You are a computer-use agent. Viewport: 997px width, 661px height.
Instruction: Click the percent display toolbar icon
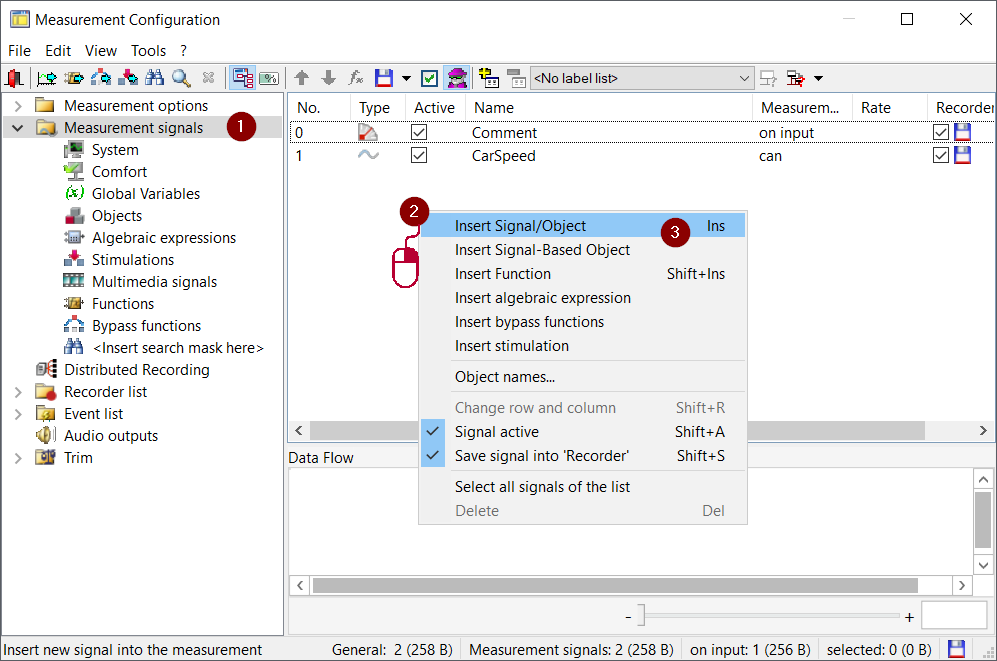point(268,78)
